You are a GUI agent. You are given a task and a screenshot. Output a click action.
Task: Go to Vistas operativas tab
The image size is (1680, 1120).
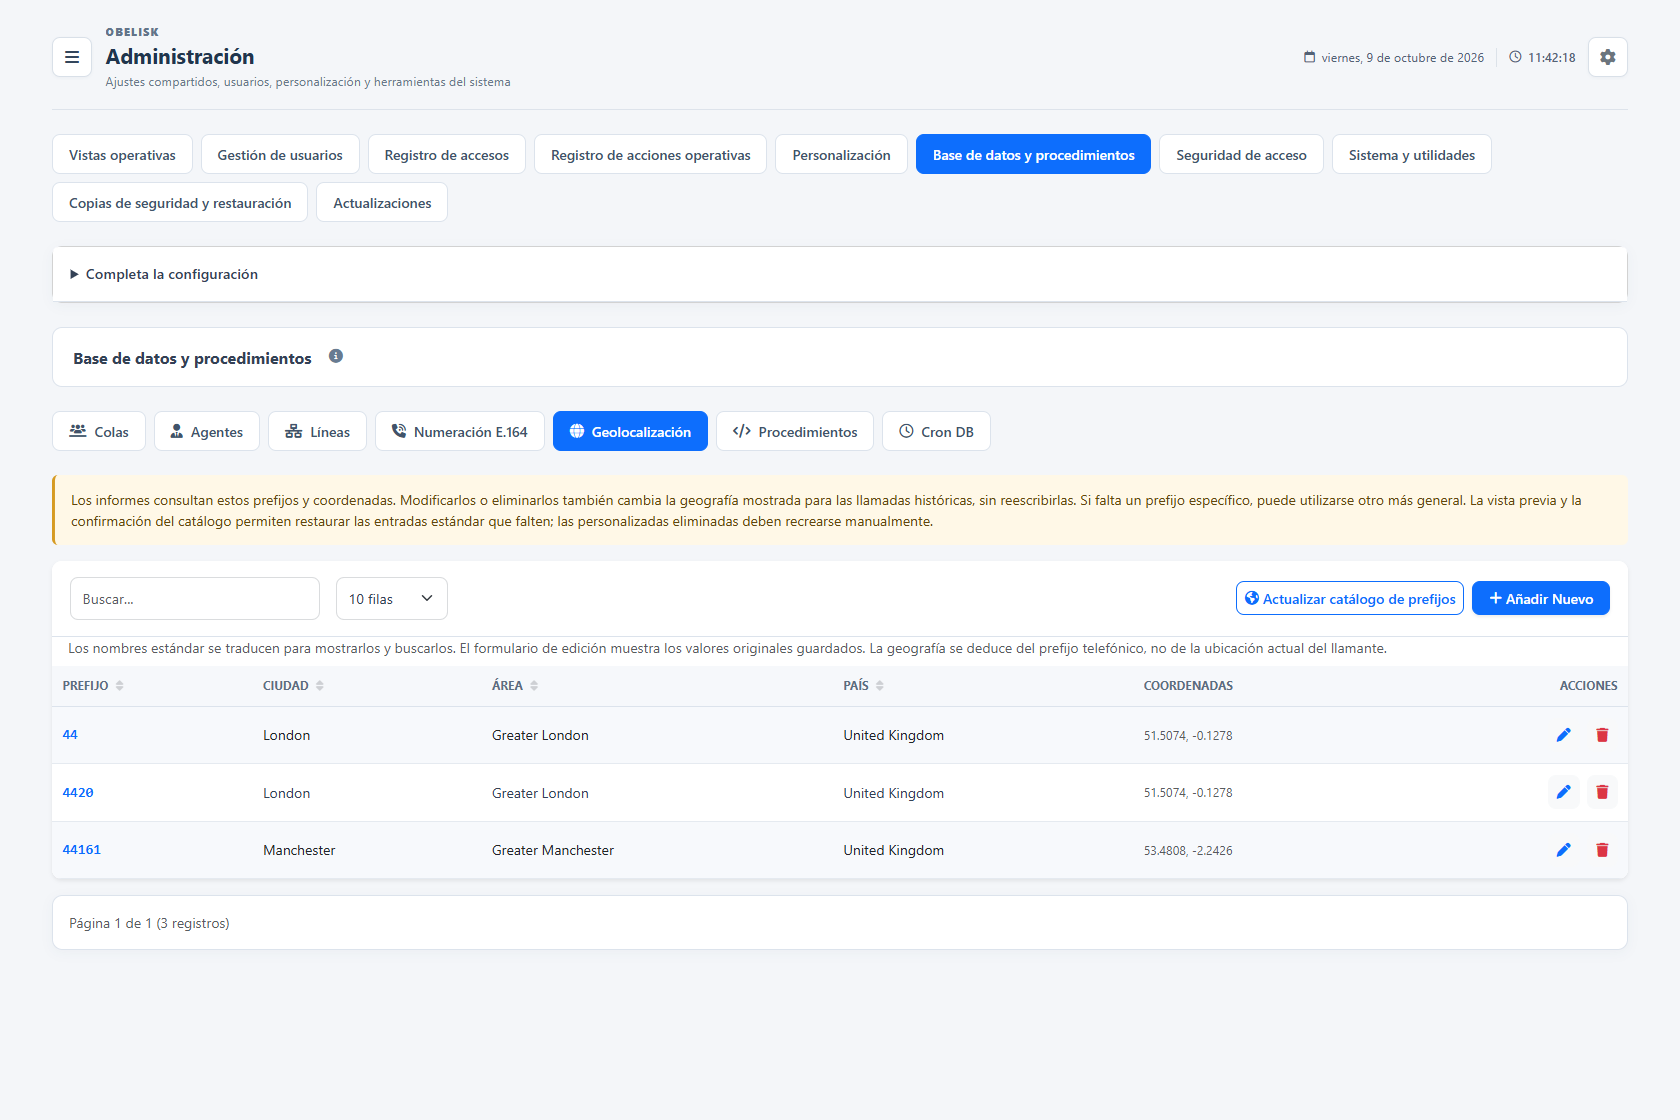click(x=122, y=154)
